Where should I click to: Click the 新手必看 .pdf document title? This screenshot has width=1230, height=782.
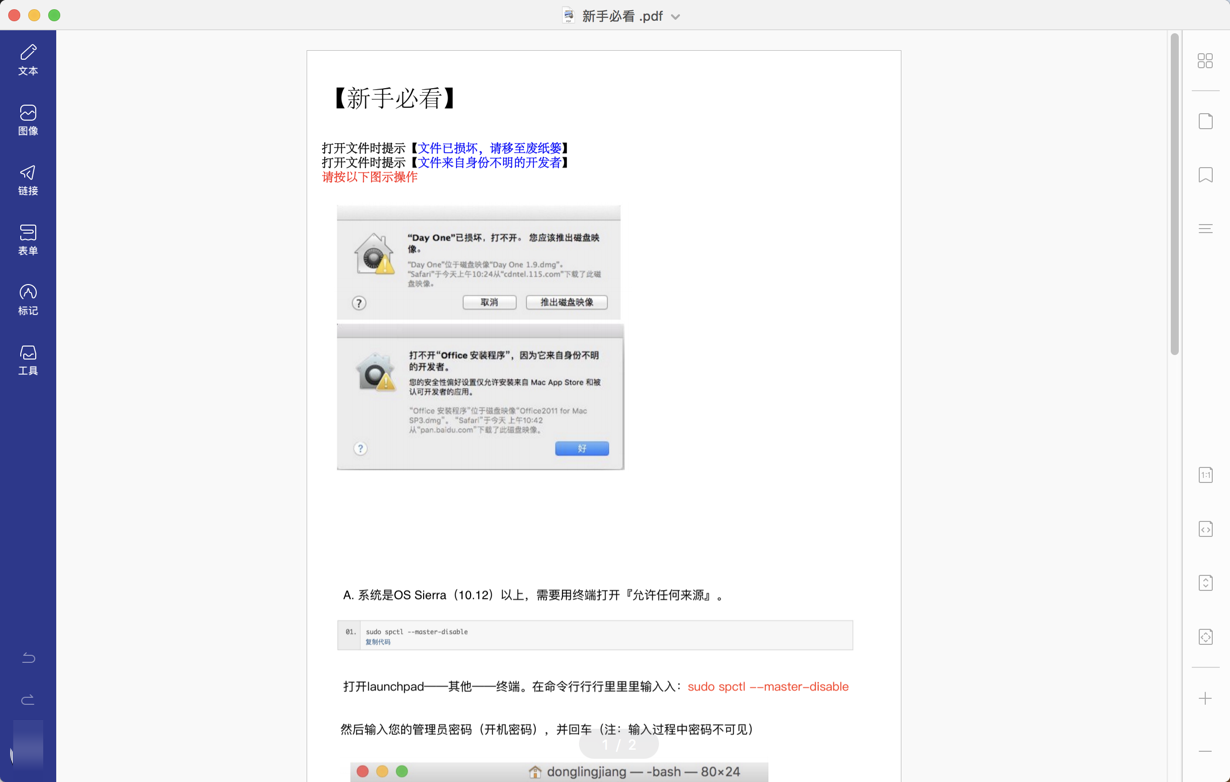[622, 16]
